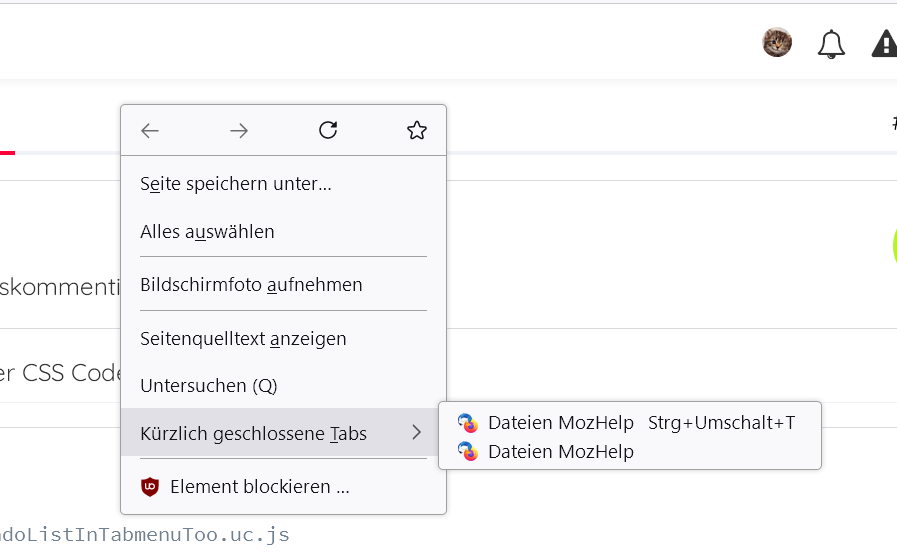897x552 pixels.
Task: Click 'Bildschirmfoto aufnehmen'
Action: 251,285
